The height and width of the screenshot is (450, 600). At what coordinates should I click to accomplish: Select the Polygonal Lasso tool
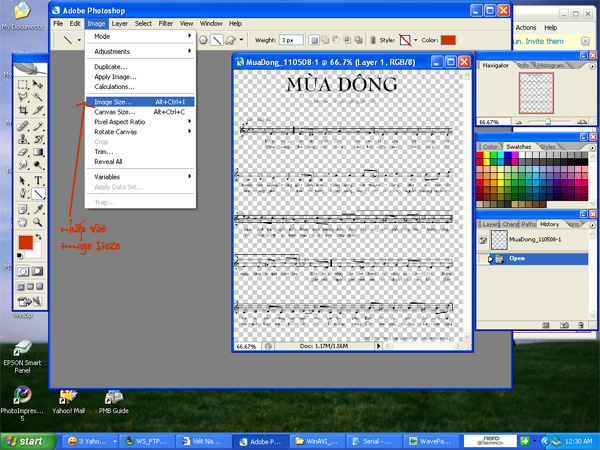pos(23,97)
